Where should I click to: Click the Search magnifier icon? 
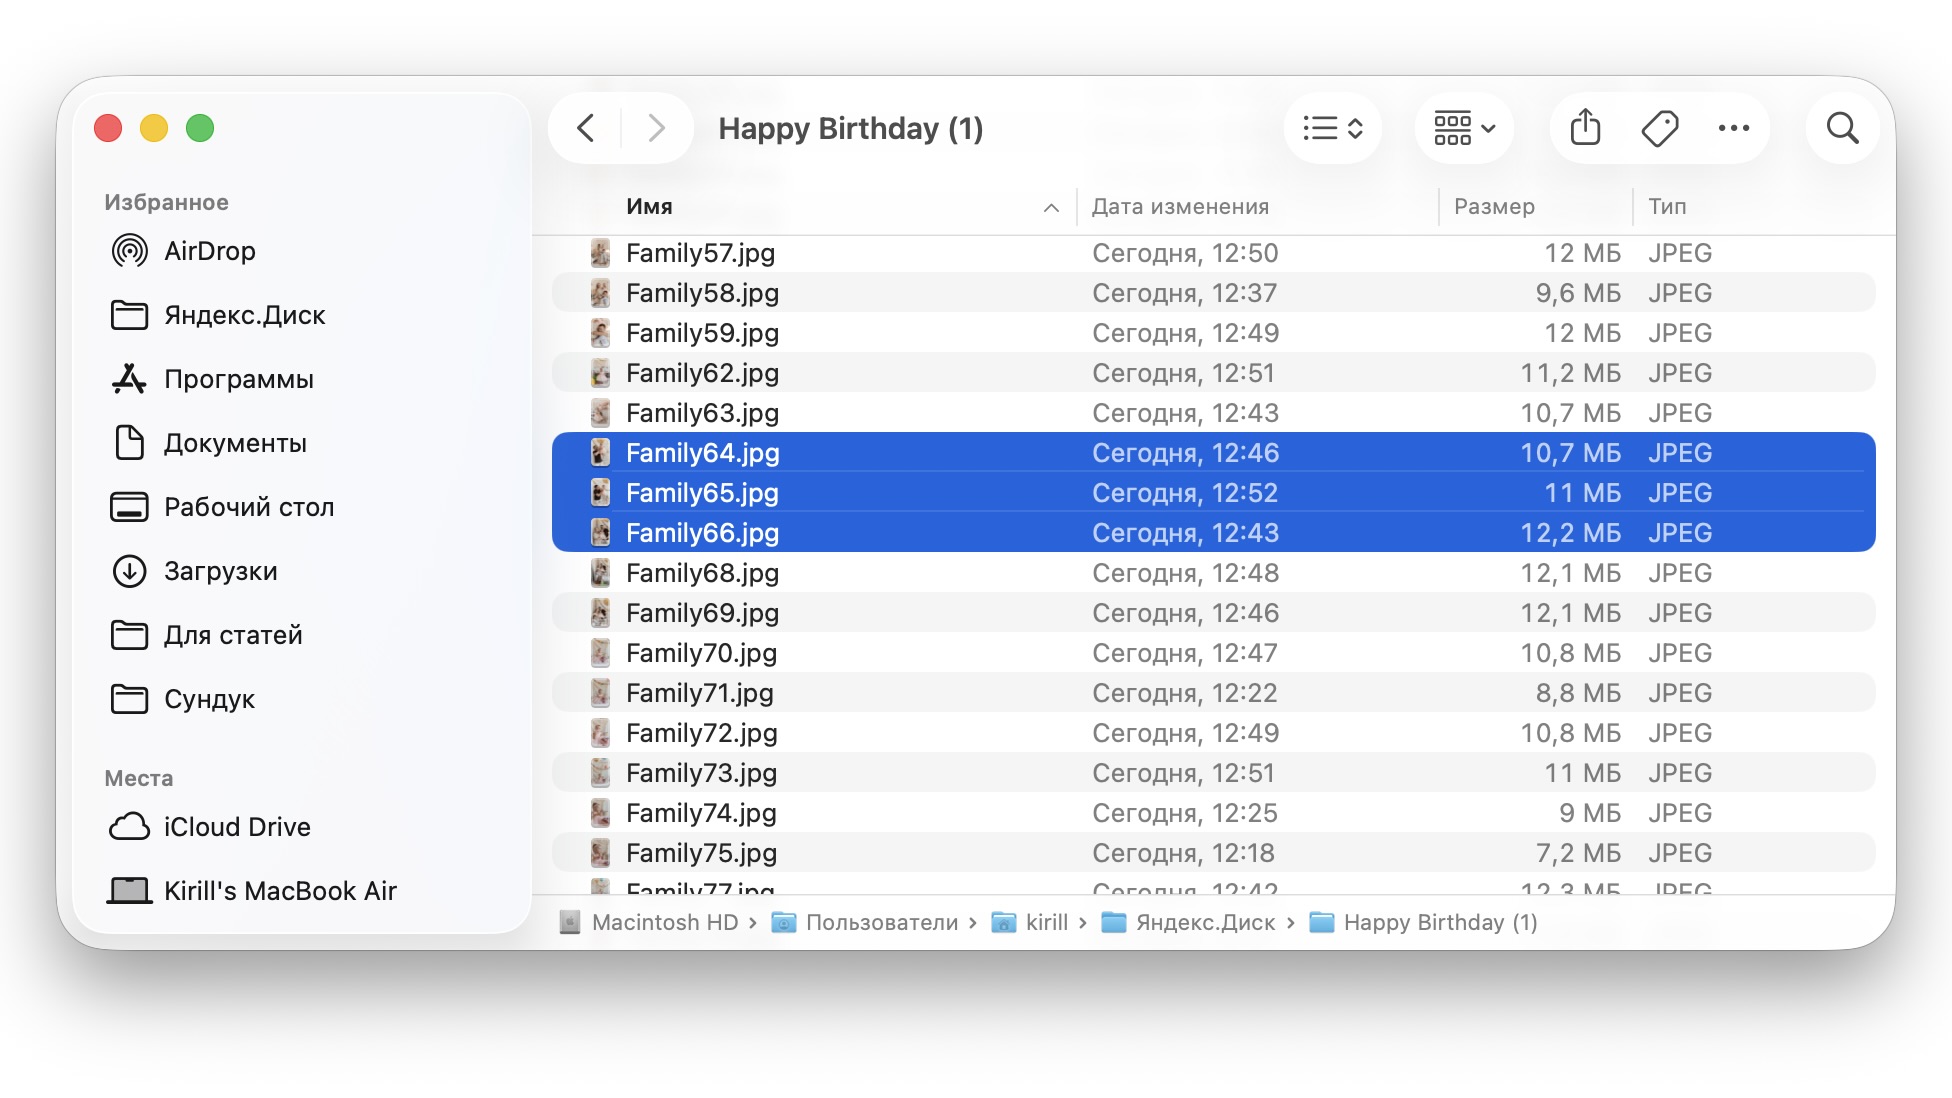click(x=1842, y=128)
